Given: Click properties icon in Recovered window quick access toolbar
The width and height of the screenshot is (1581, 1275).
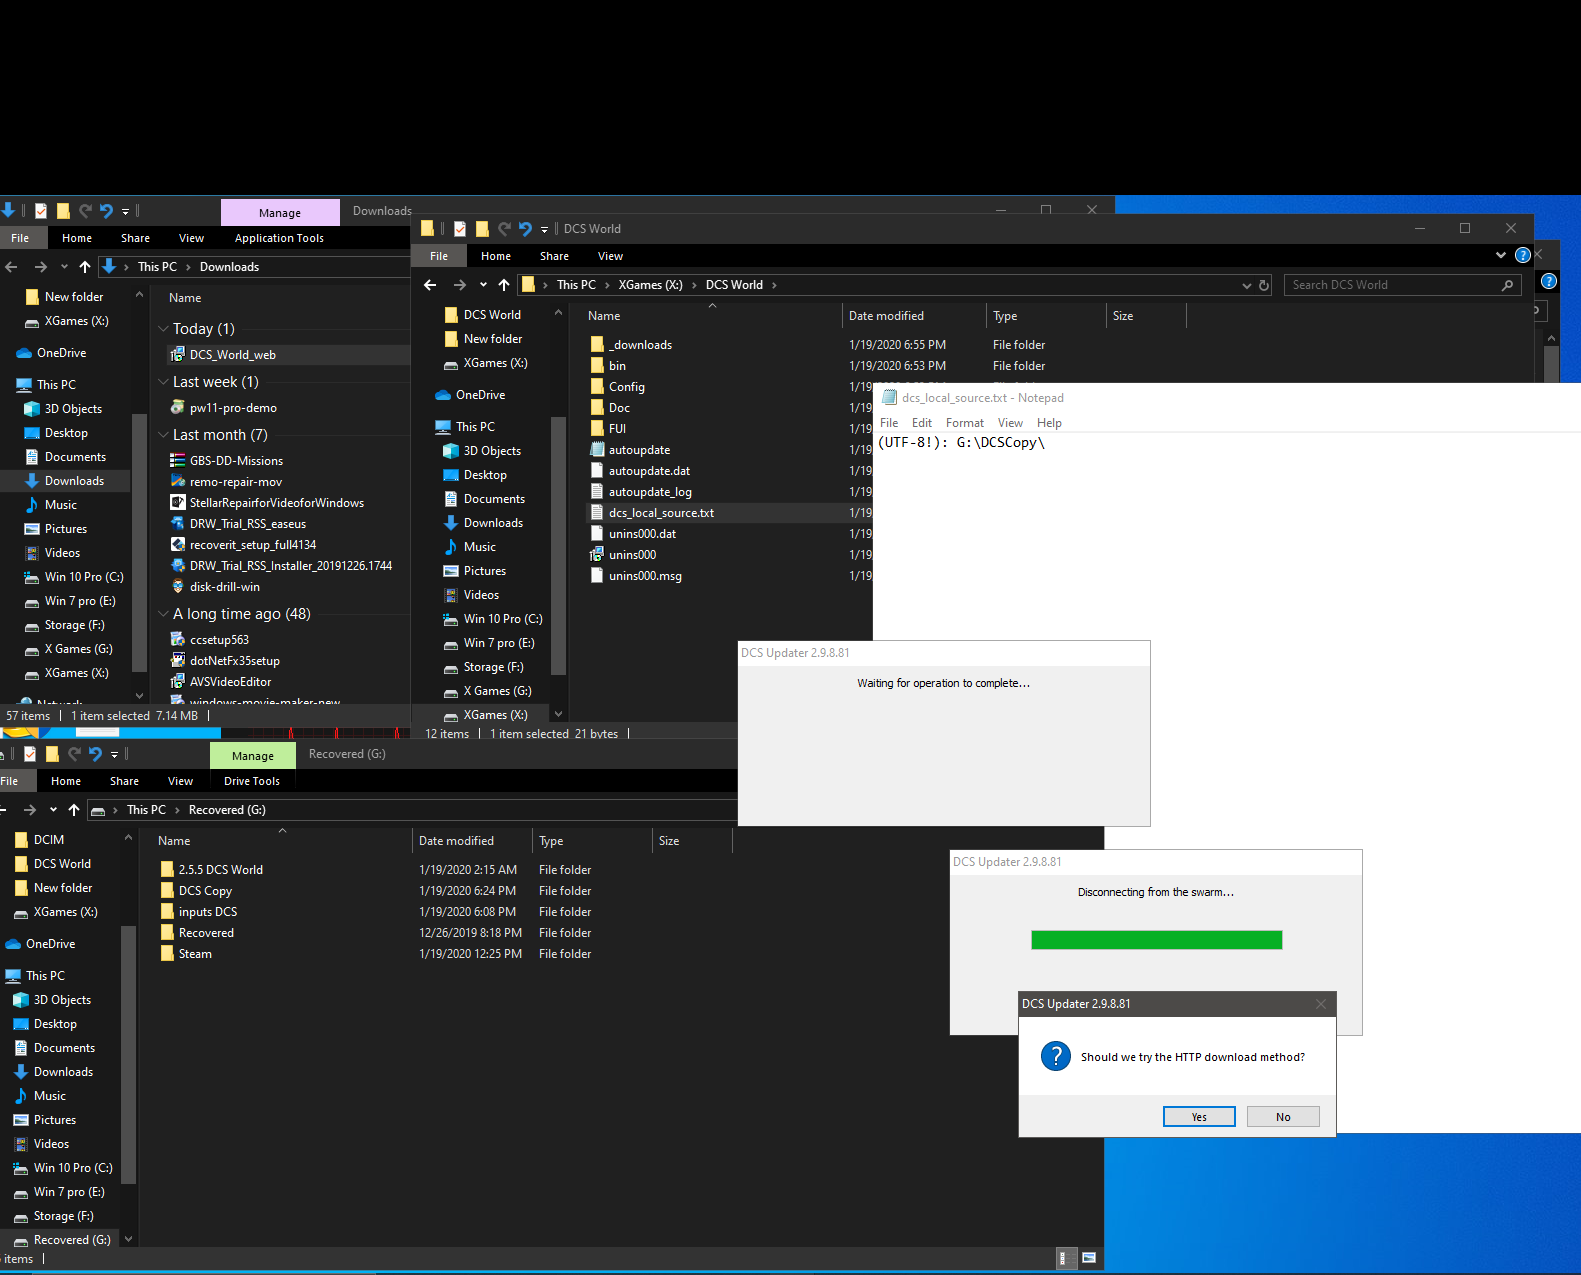Looking at the screenshot, I should [30, 754].
